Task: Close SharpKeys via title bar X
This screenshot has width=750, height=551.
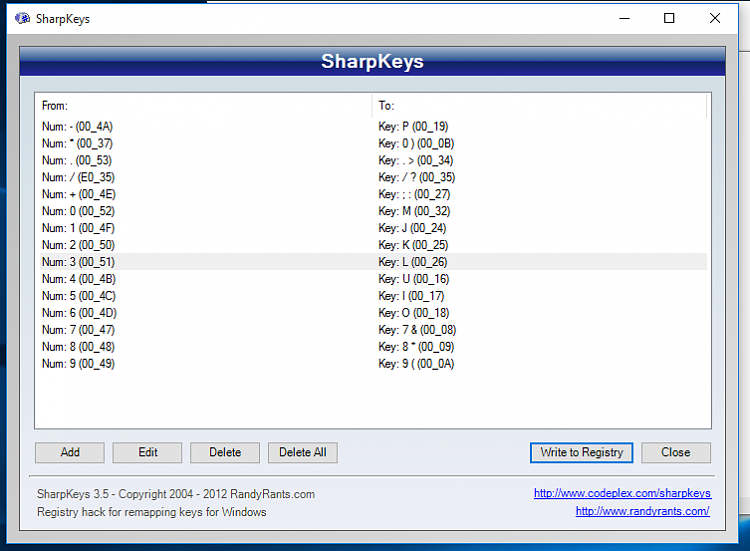Action: coord(715,19)
